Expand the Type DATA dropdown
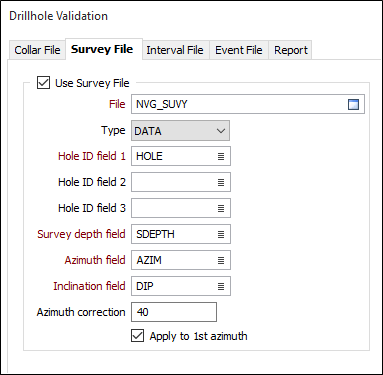Viewport: 383px width, 375px height. point(180,131)
